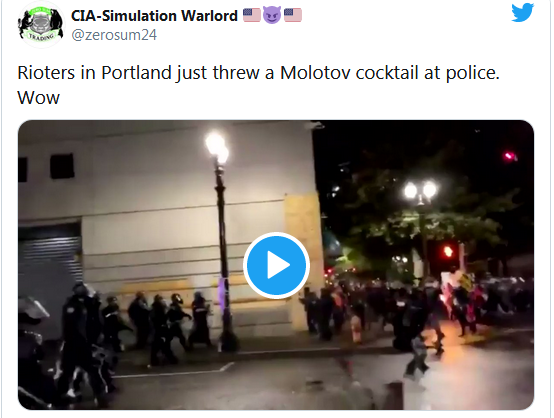
Task: Click the first US flag emoji
Action: point(252,15)
